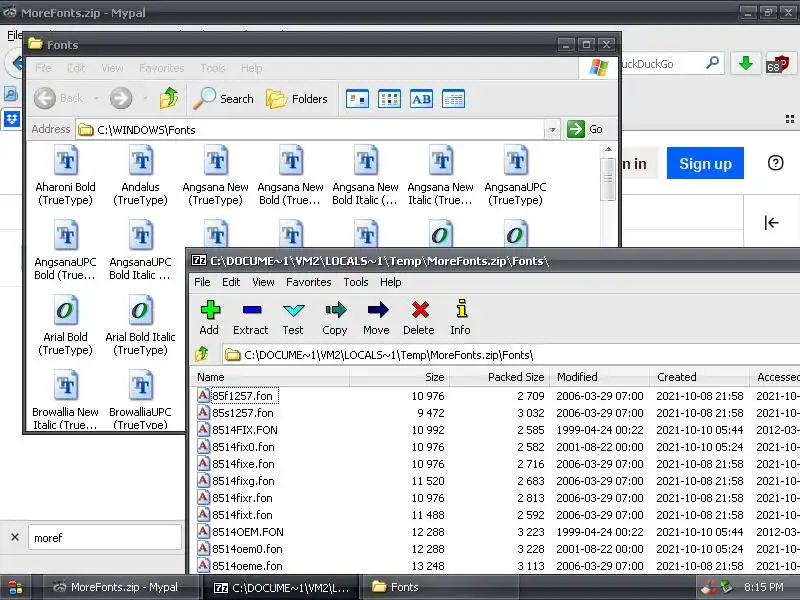Switch Fonts window to Large Icons view
800x600 pixels.
pyautogui.click(x=357, y=98)
